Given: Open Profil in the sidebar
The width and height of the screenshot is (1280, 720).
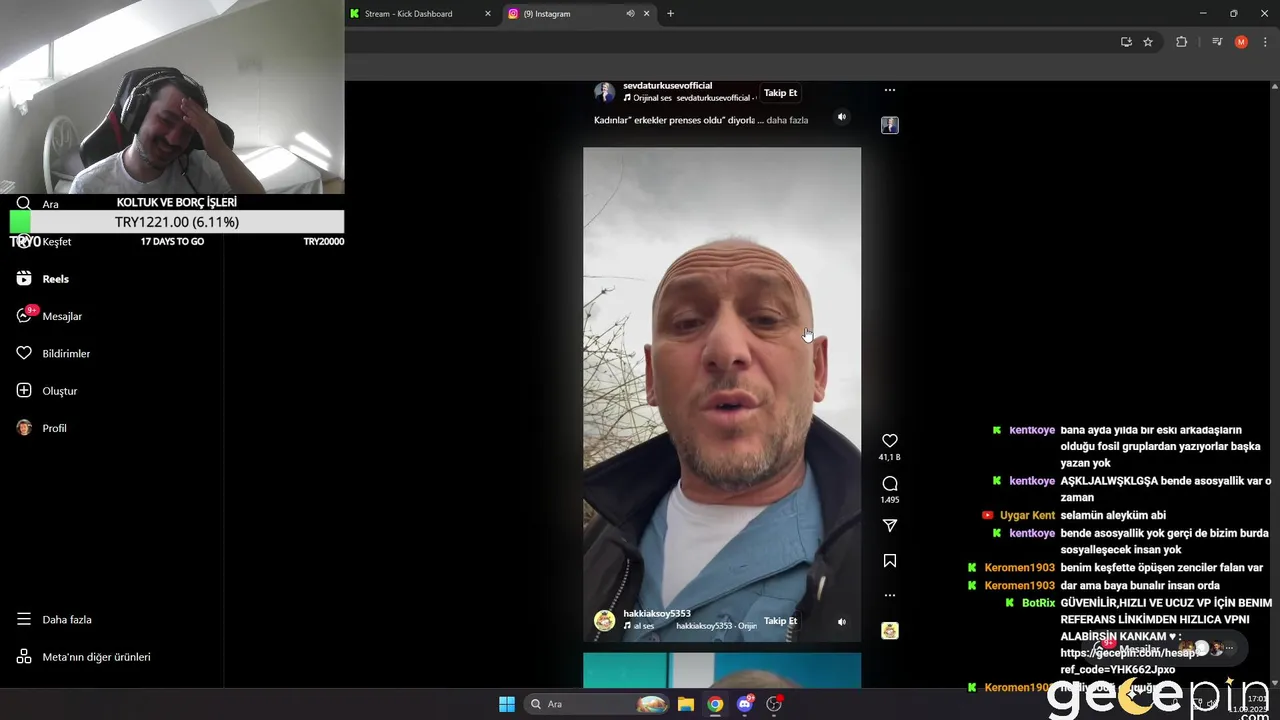Looking at the screenshot, I should point(42,428).
